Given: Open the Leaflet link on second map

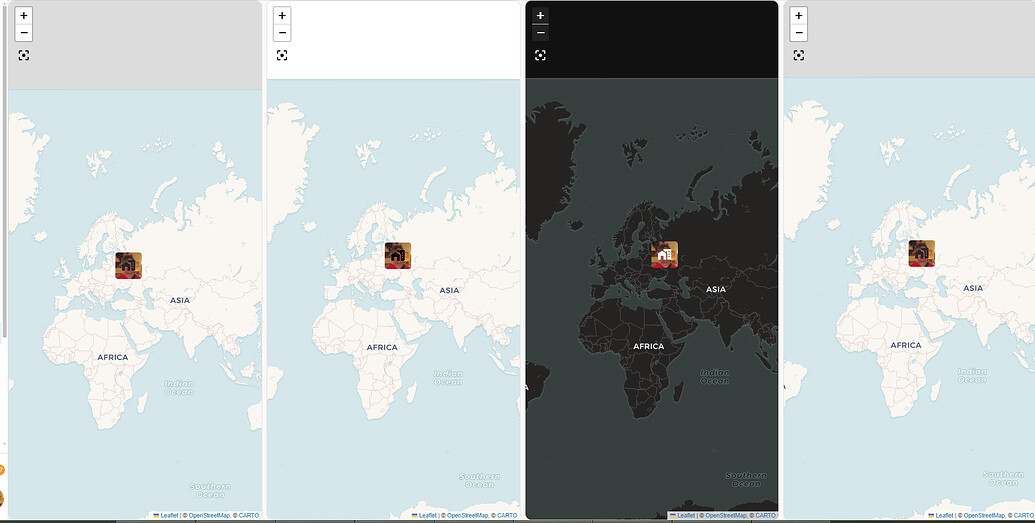Looking at the screenshot, I should pyautogui.click(x=424, y=515).
